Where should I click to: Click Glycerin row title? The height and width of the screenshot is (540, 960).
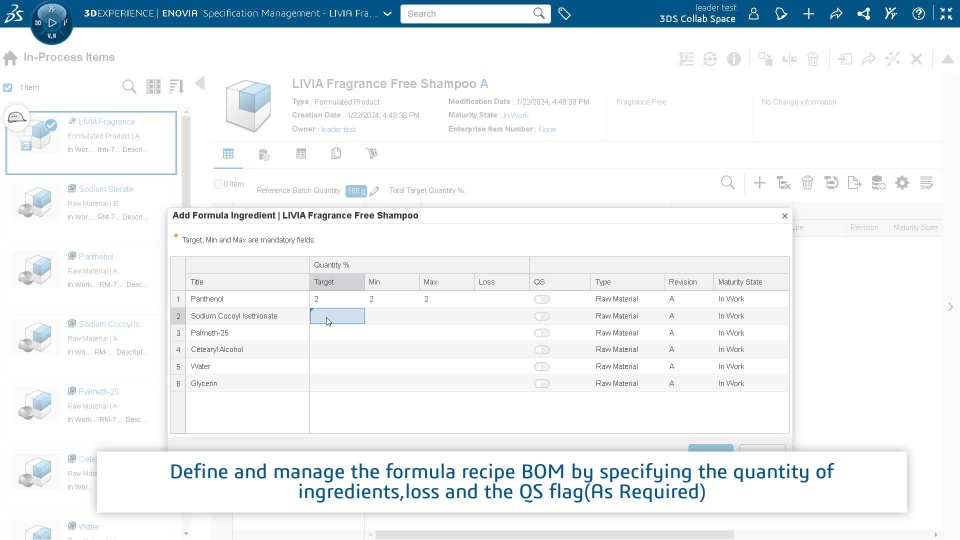tap(204, 384)
